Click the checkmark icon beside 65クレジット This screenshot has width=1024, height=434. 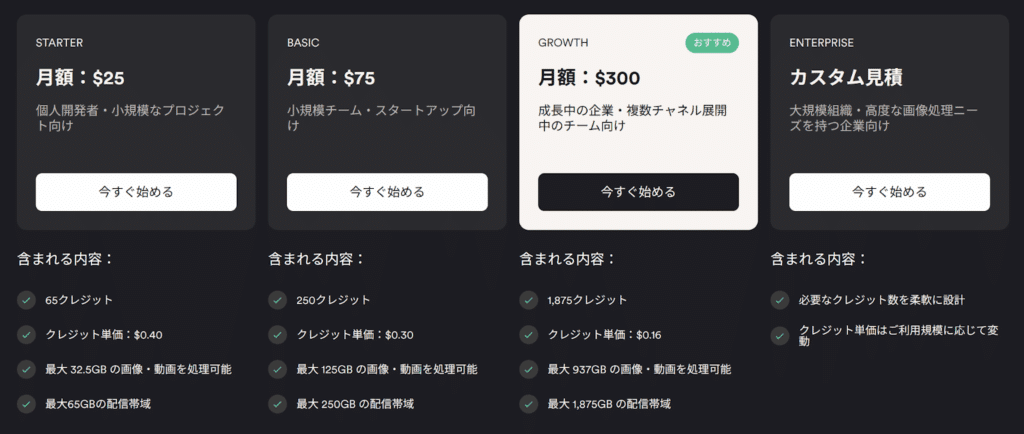(x=26, y=300)
